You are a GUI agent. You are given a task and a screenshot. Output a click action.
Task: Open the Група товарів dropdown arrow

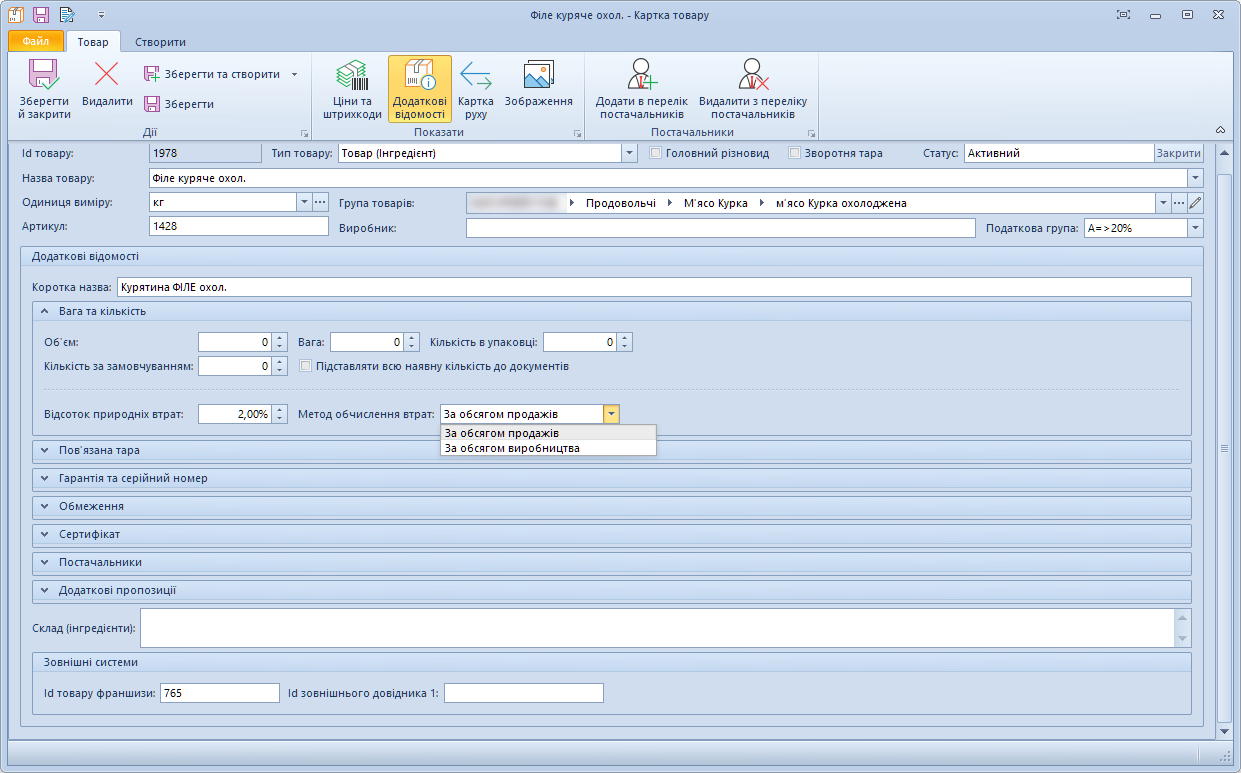click(x=1163, y=203)
